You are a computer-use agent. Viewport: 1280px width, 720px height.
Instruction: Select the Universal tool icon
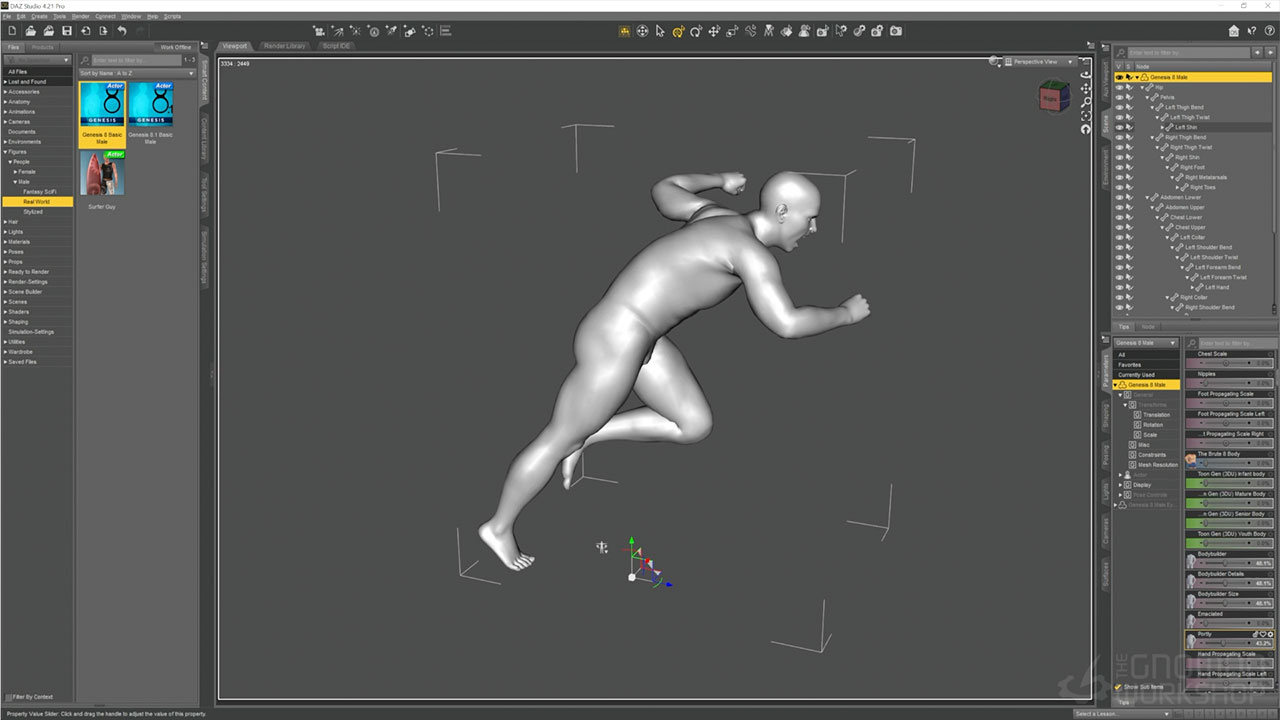point(642,32)
